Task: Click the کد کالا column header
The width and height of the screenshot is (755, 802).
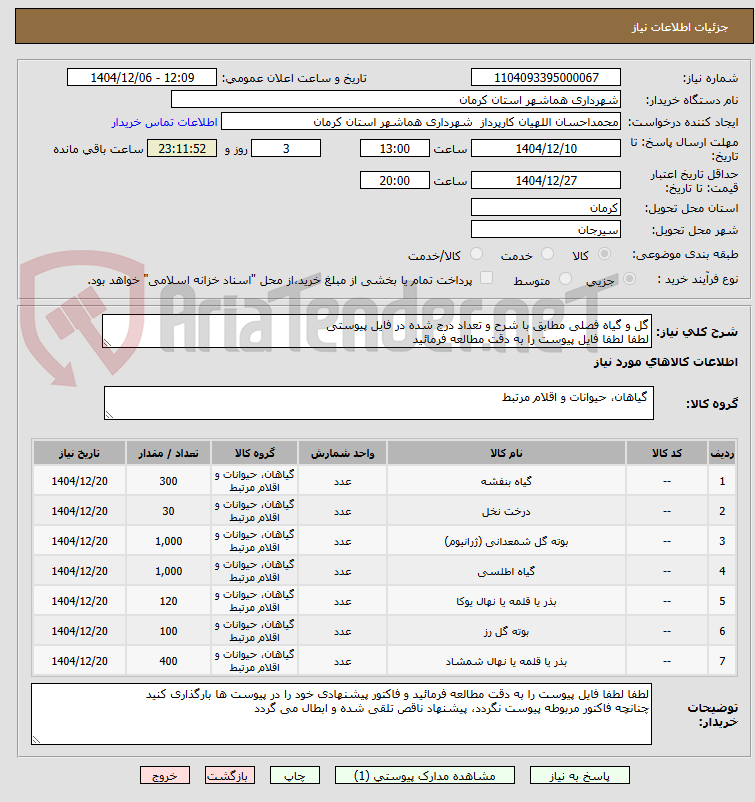Action: click(x=667, y=453)
